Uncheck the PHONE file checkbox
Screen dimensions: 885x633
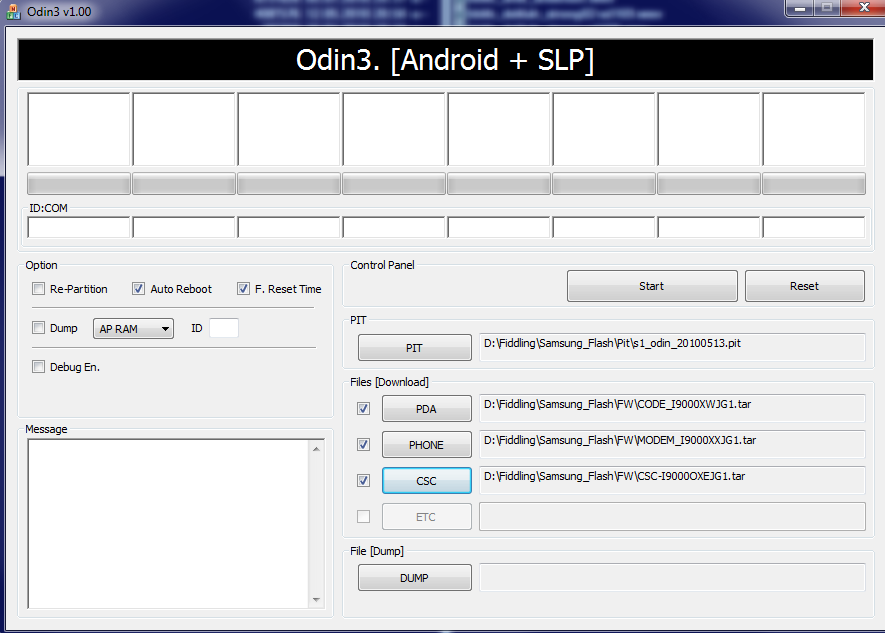coord(363,445)
